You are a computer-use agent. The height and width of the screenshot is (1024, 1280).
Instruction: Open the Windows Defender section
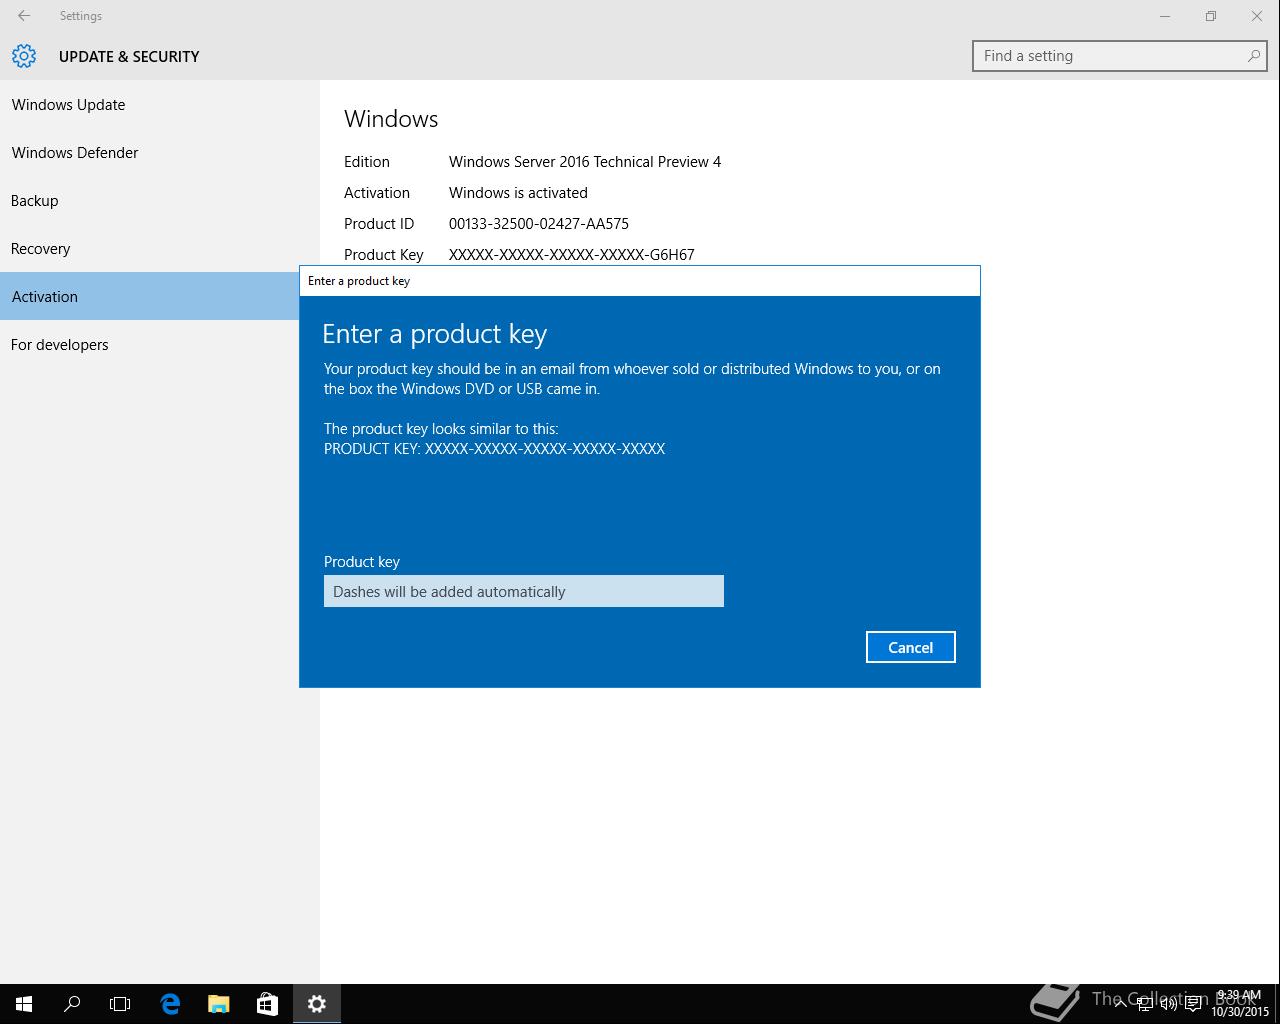75,153
